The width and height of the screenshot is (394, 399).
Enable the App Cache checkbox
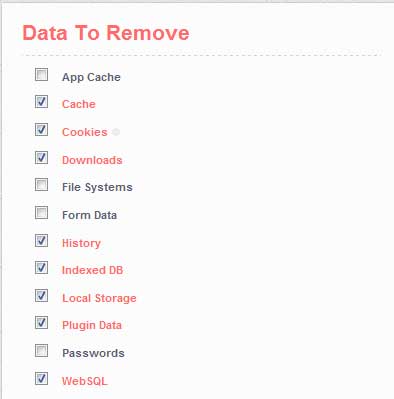coord(41,75)
